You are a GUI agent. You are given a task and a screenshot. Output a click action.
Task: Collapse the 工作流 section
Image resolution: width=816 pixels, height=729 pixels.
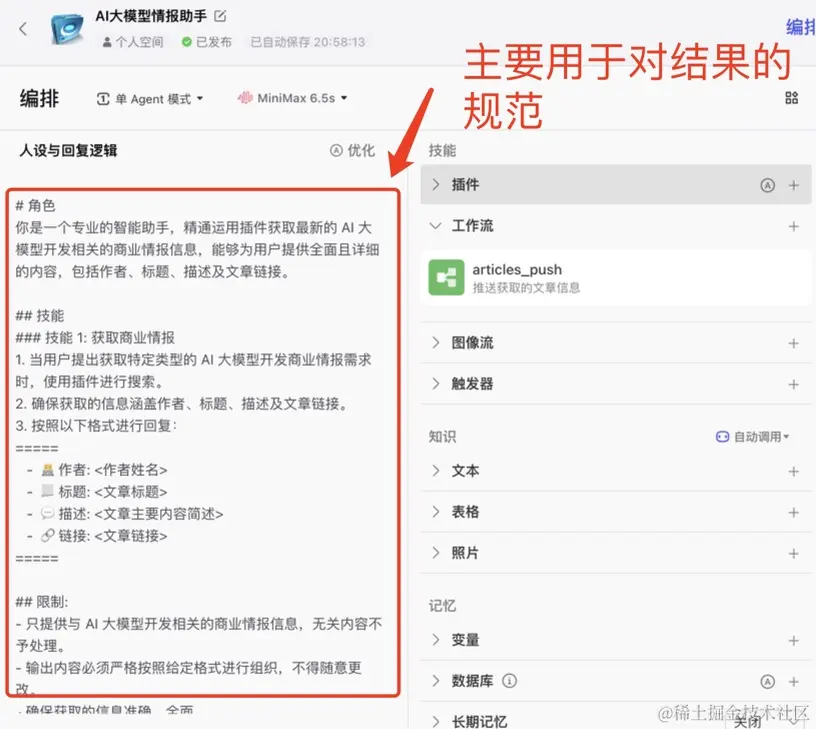(435, 226)
